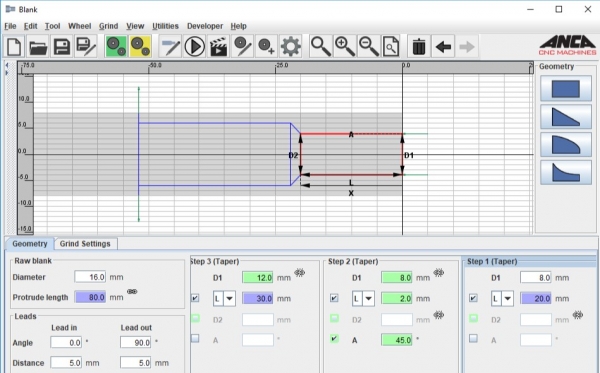600x373 pixels.
Task: Expand the Step 2 L dropdown
Action: (368, 298)
